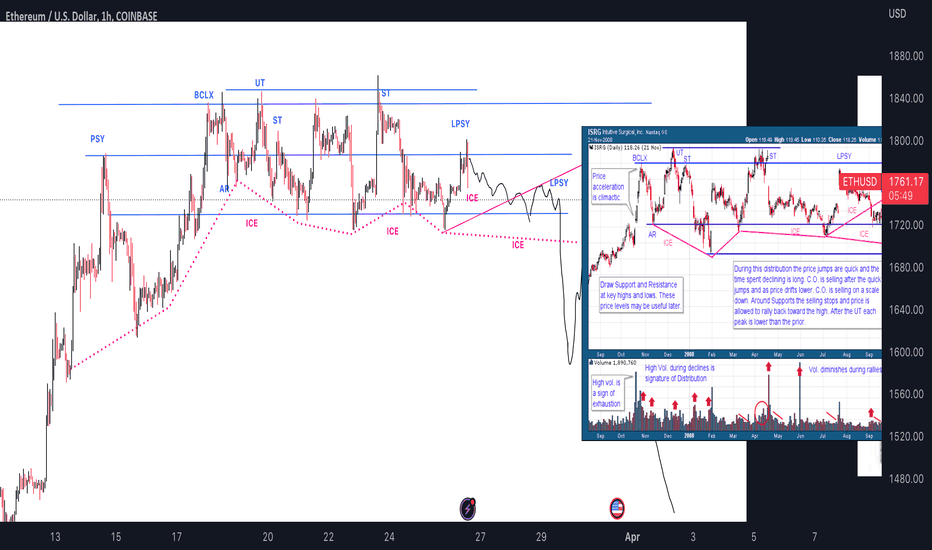Select the BCLX label on the main ETH chart
The height and width of the screenshot is (550, 932).
[x=203, y=95]
